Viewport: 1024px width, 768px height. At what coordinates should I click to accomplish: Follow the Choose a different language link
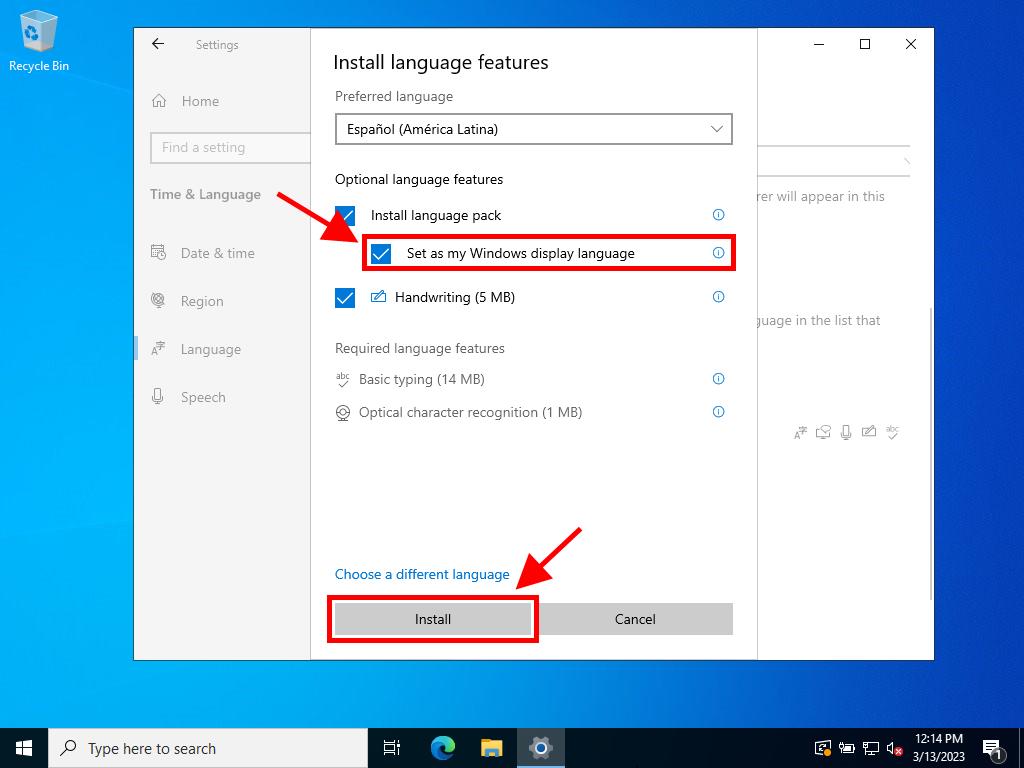(x=422, y=574)
